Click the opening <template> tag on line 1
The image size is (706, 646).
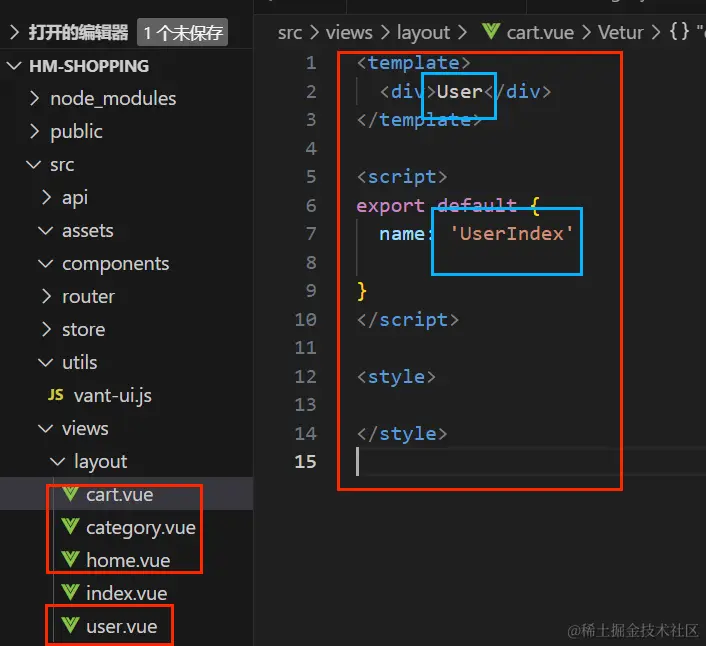[x=413, y=63]
